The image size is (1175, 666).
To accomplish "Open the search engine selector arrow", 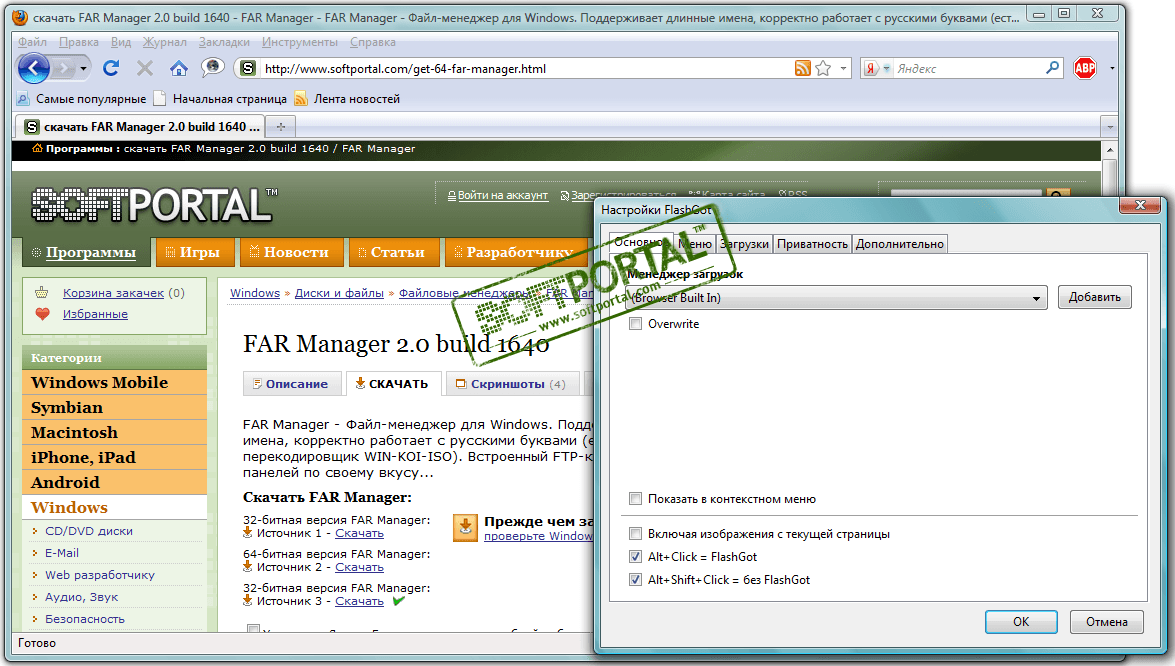I will (886, 68).
